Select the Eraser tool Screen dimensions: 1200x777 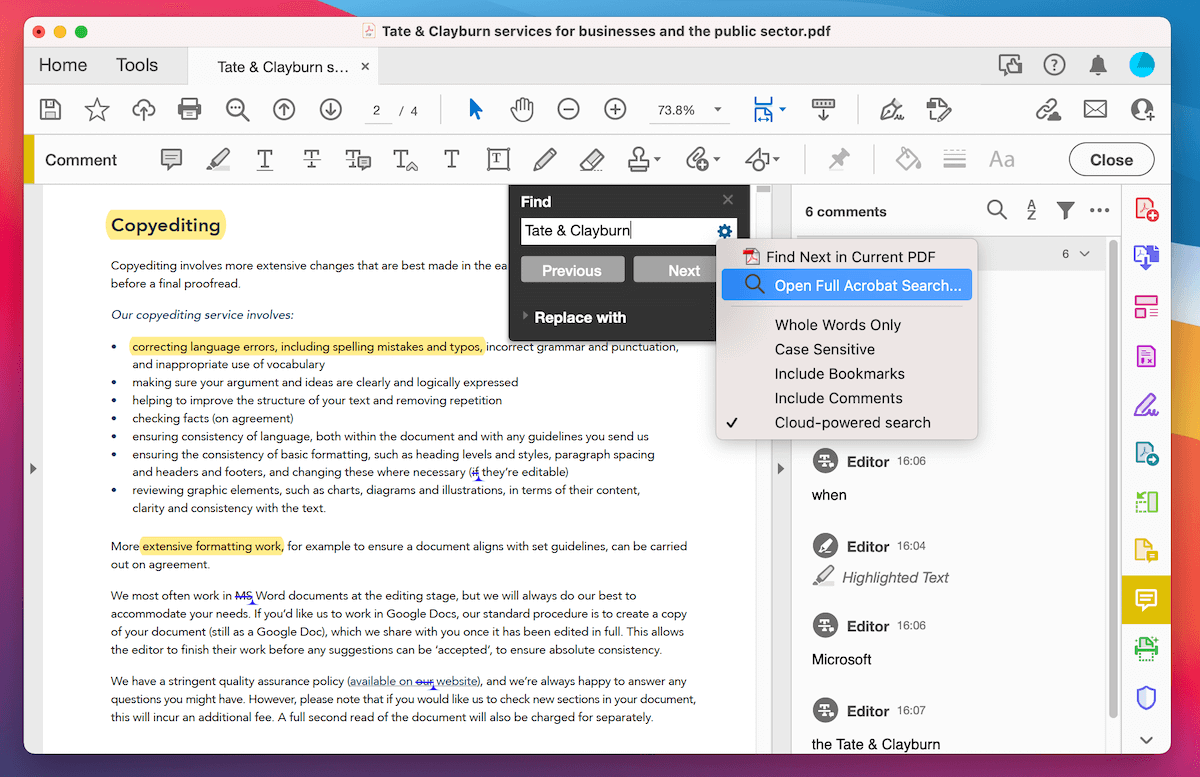[x=591, y=159]
